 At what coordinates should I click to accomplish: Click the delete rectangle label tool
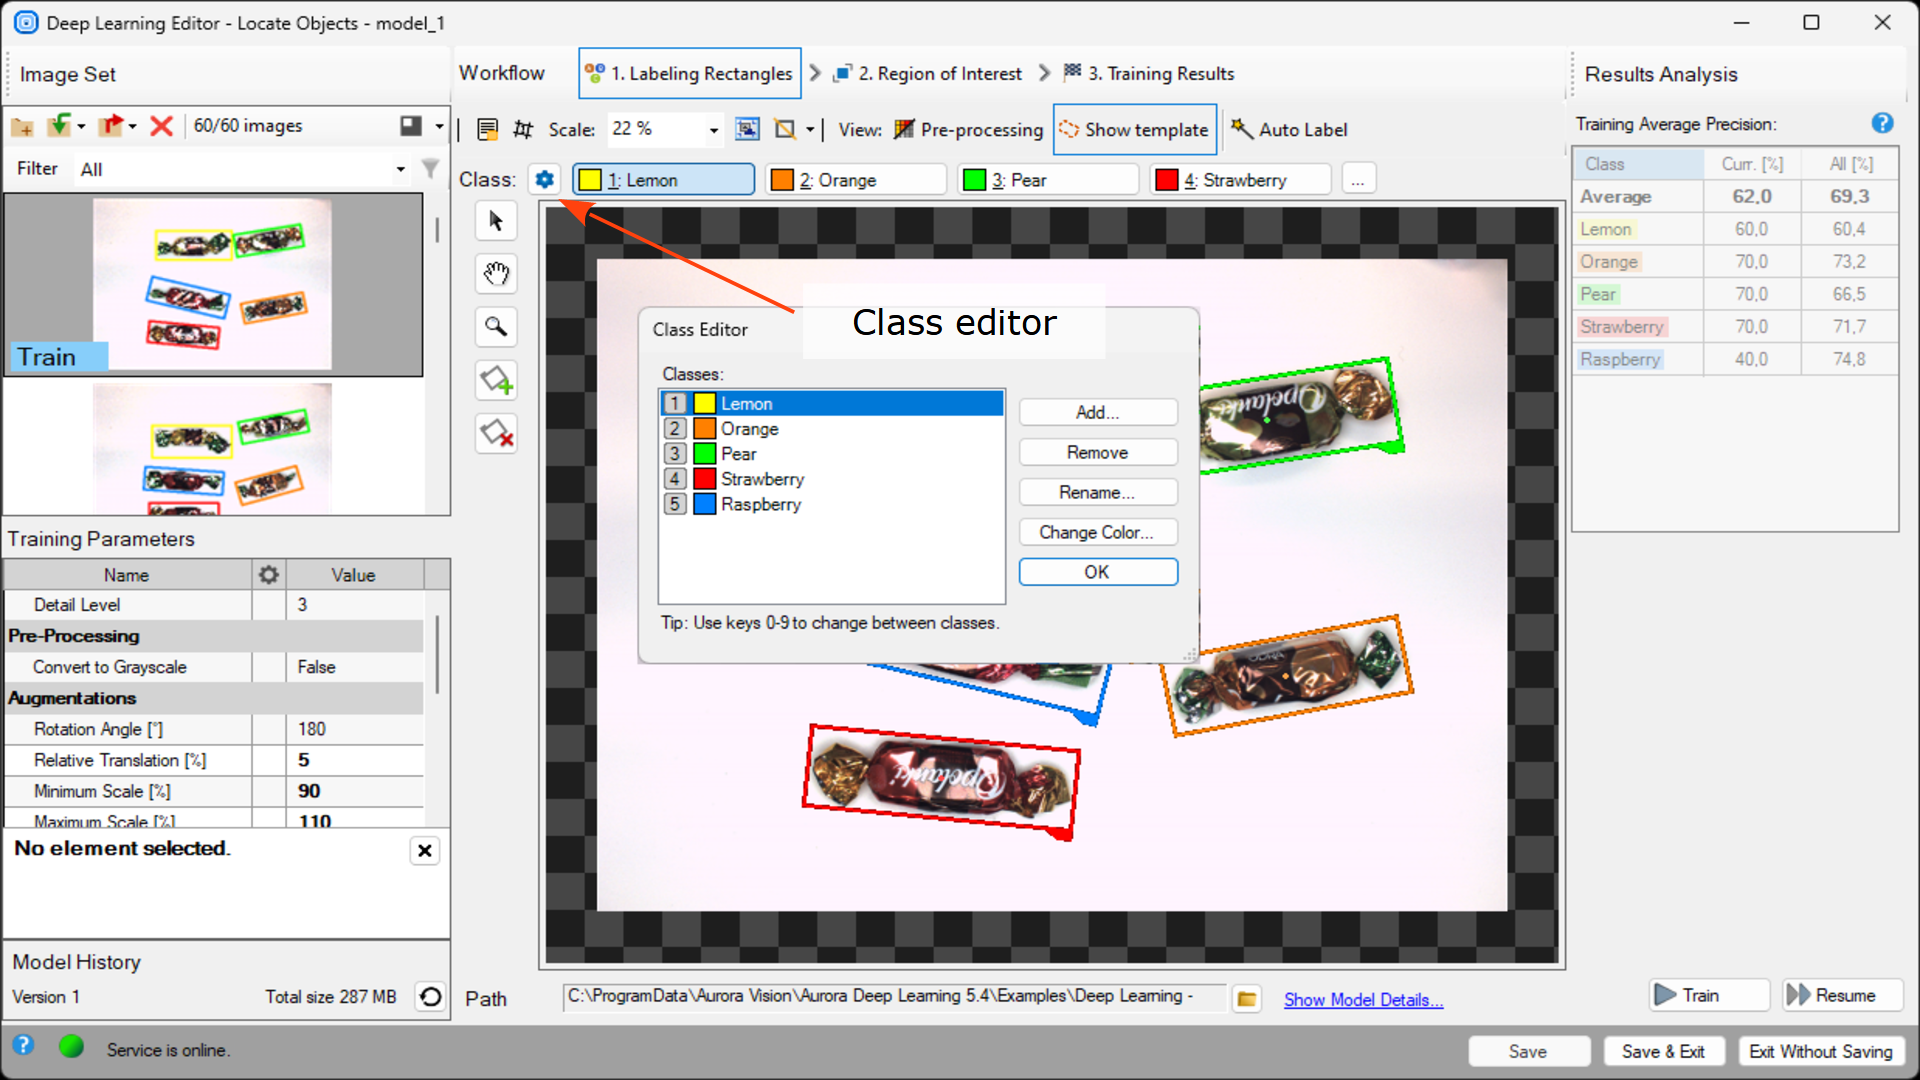tap(496, 433)
